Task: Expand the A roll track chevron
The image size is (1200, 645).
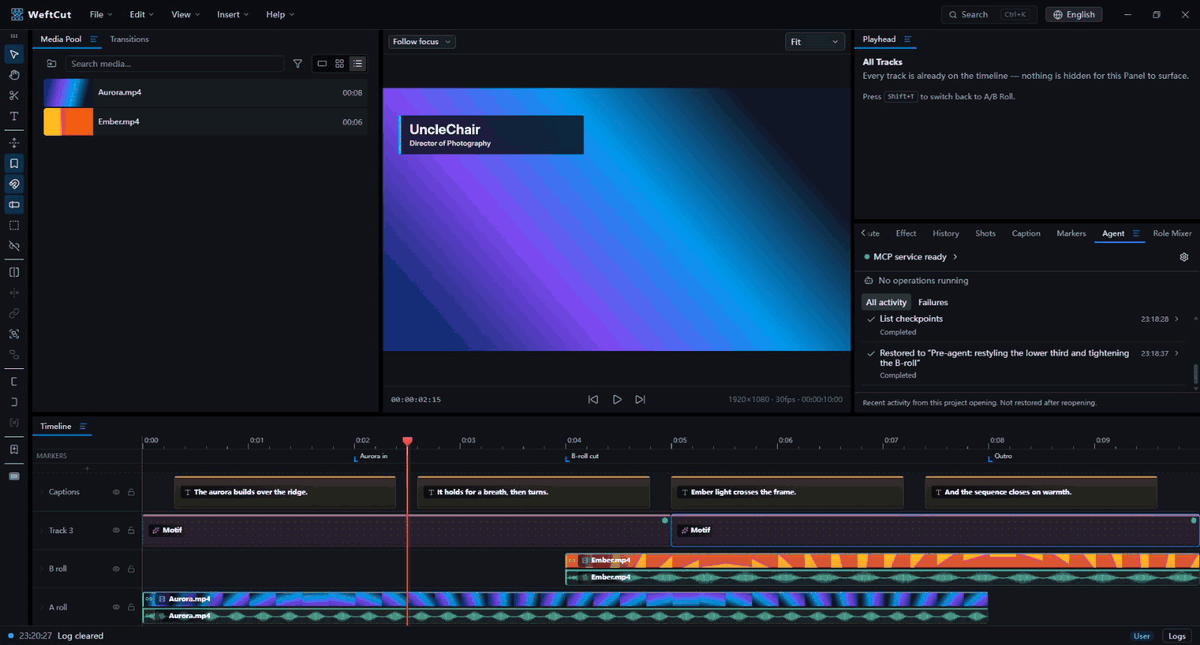Action: tap(41, 607)
